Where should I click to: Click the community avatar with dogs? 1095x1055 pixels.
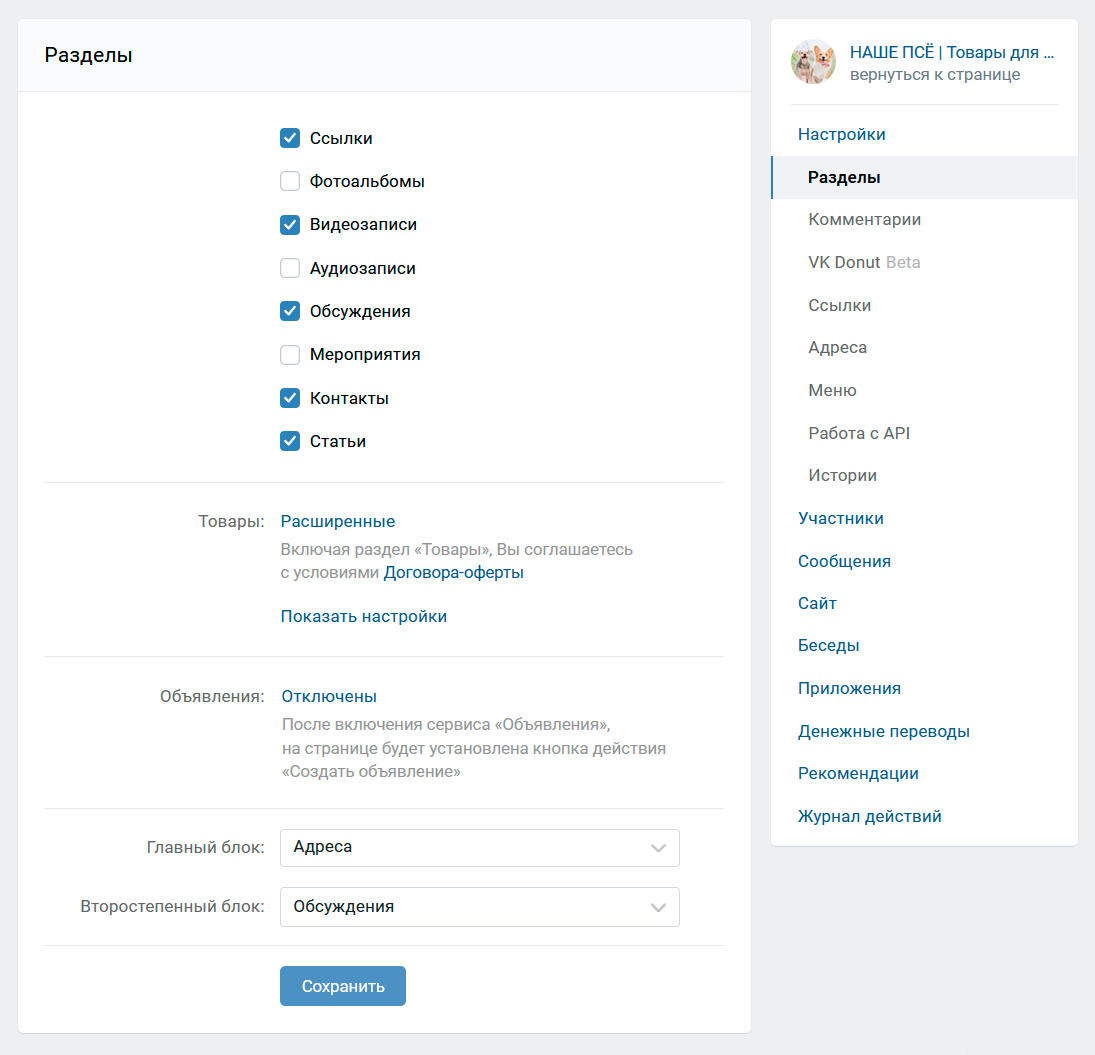click(813, 61)
